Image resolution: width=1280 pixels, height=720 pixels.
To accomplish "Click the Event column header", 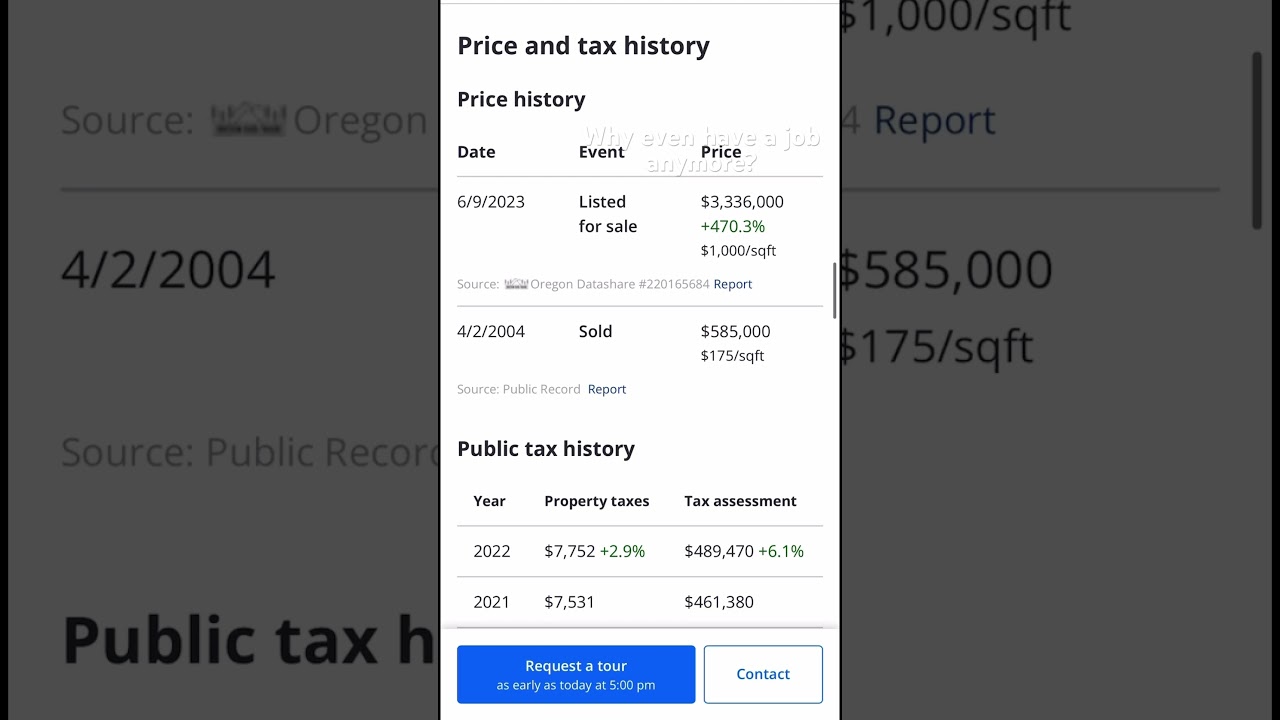I will [x=601, y=152].
